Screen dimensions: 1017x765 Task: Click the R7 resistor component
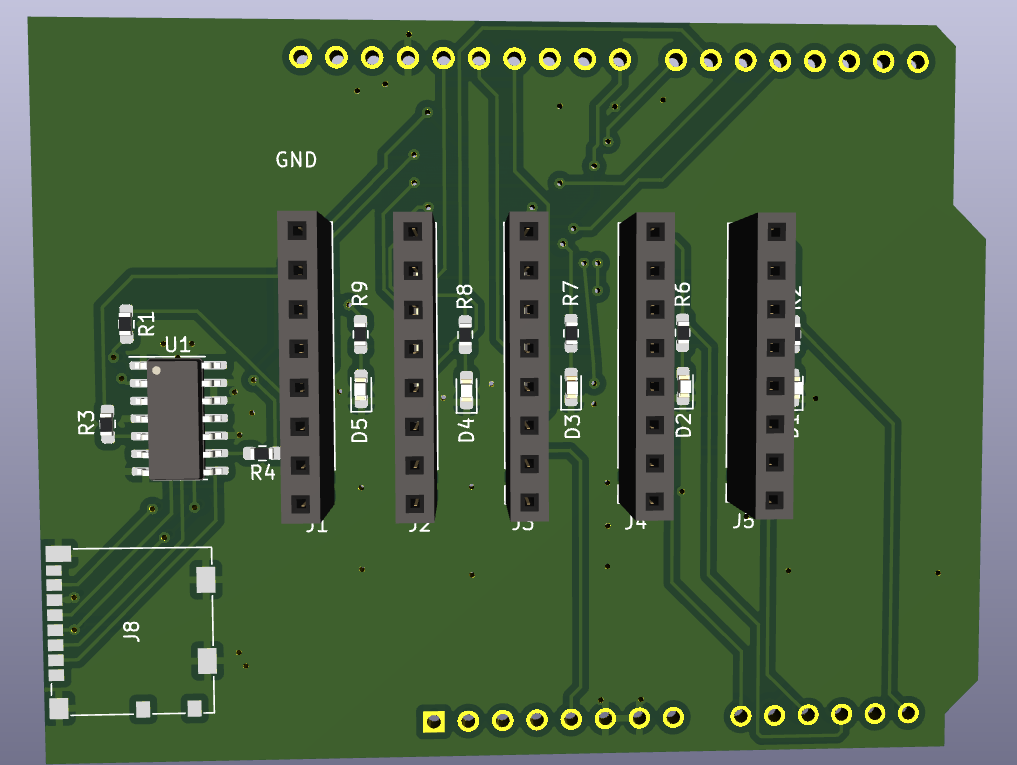[571, 332]
